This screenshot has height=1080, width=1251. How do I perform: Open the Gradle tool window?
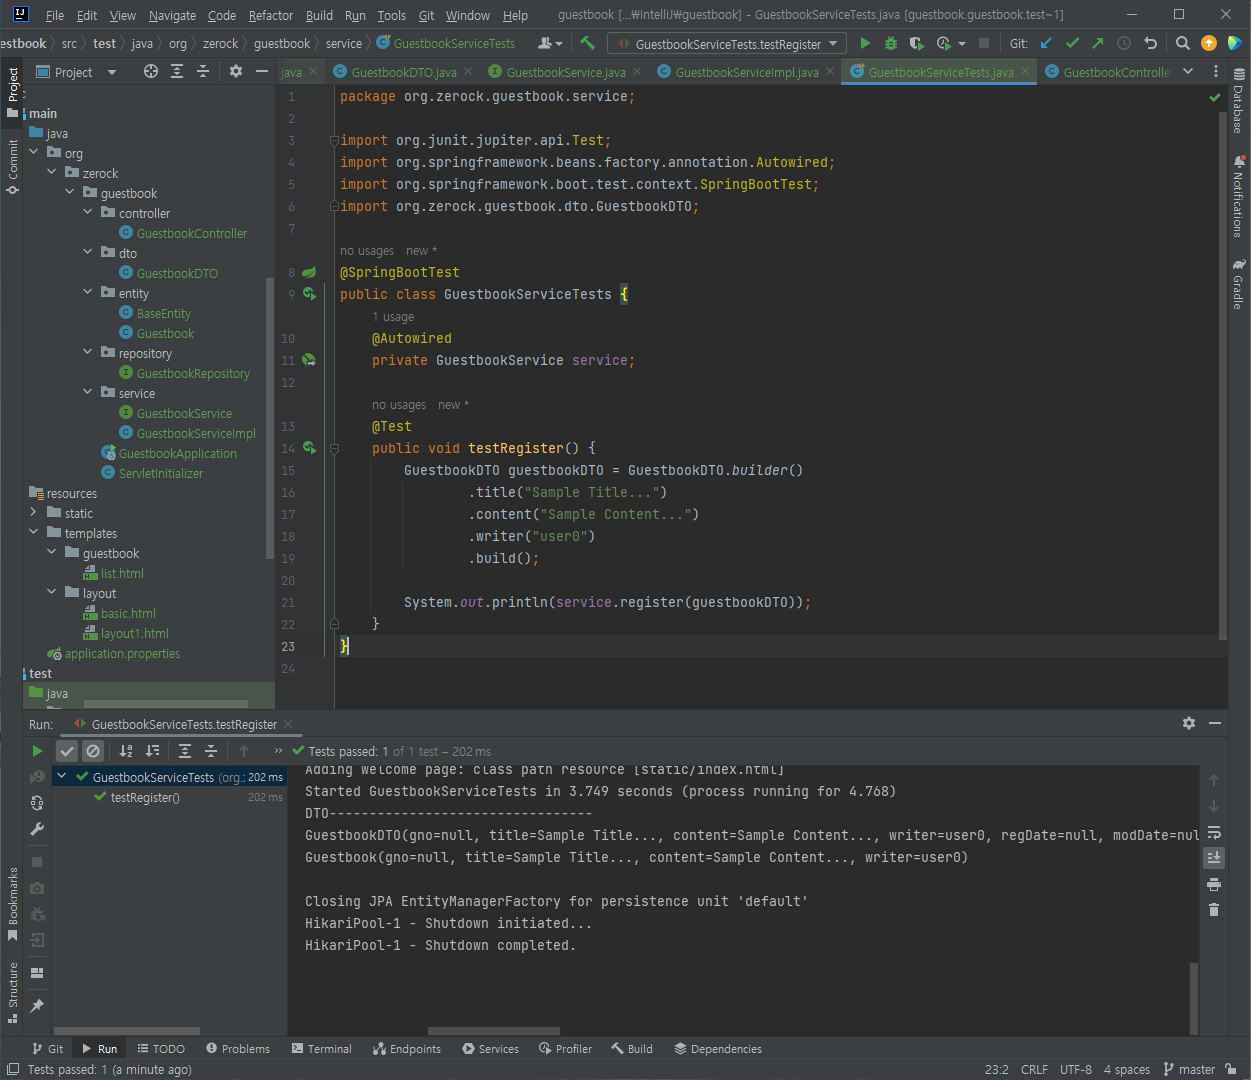(x=1239, y=284)
